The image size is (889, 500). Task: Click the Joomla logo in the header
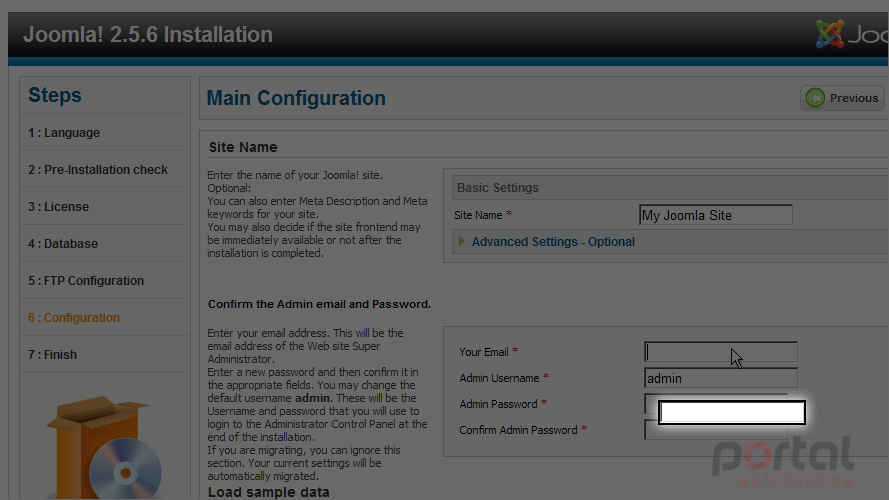pyautogui.click(x=851, y=35)
